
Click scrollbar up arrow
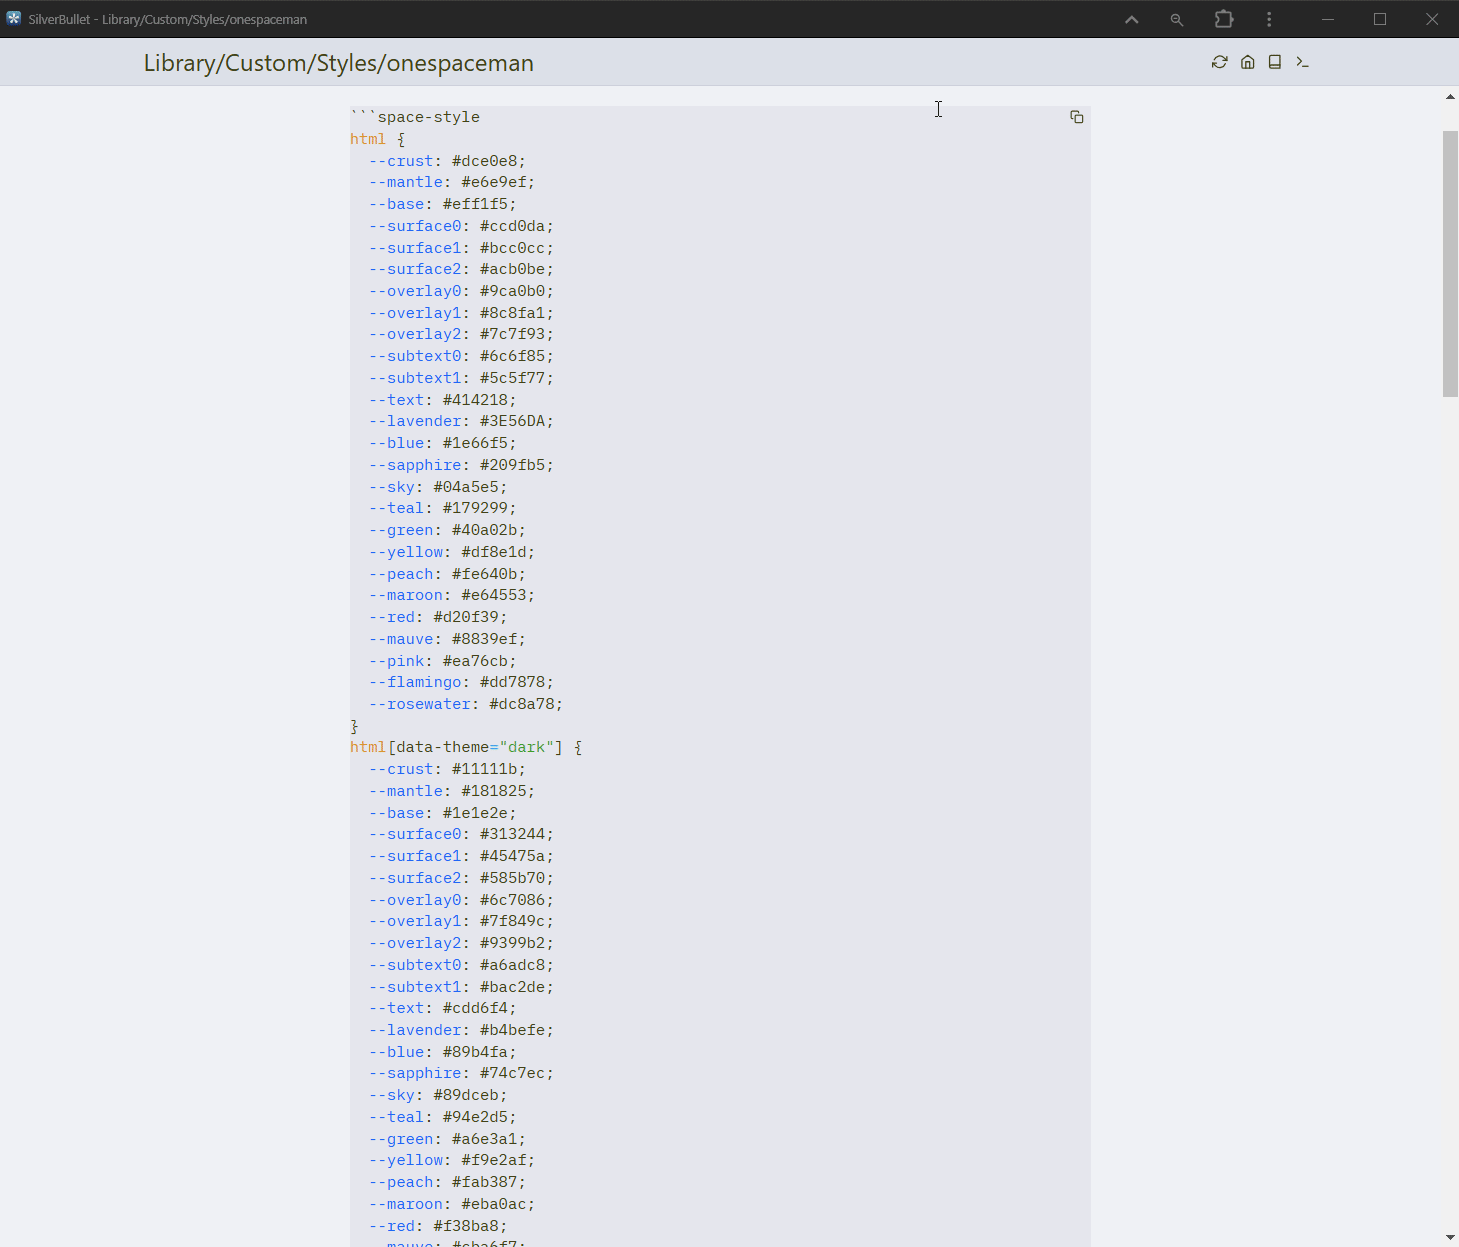tap(1450, 97)
